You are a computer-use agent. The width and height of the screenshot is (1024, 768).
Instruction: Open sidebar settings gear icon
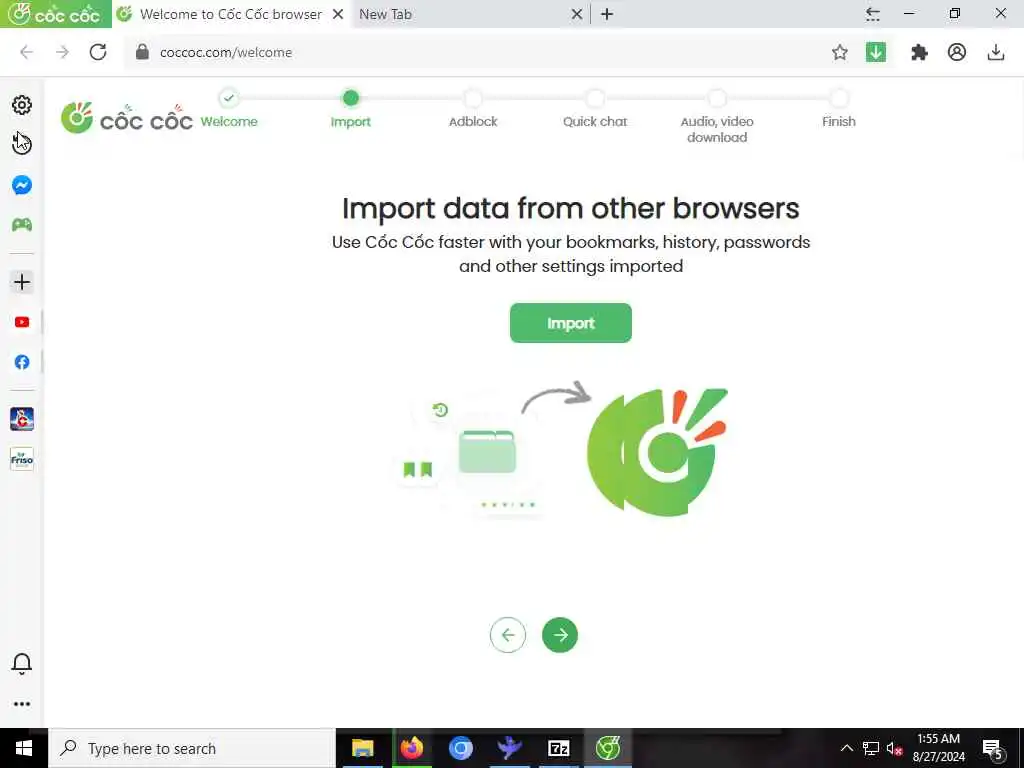[x=22, y=105]
